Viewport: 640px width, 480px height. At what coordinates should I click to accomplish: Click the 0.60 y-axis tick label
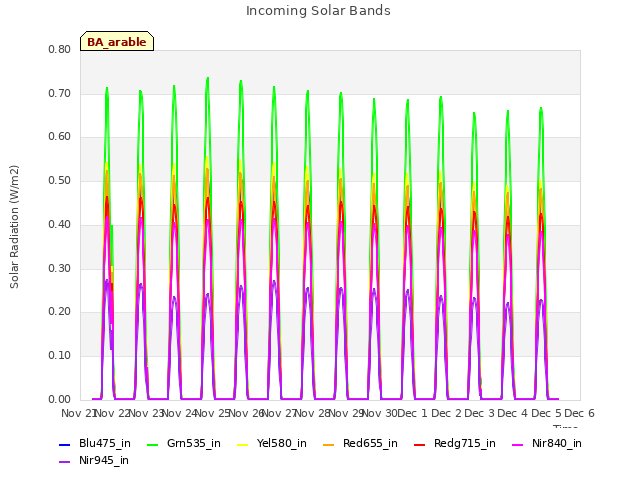tap(60, 137)
